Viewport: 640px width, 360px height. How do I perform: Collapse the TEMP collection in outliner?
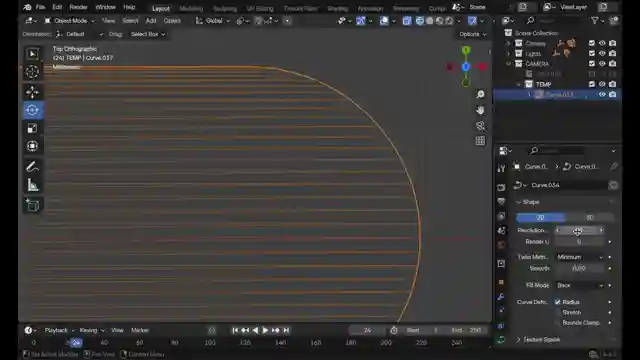[x=518, y=84]
